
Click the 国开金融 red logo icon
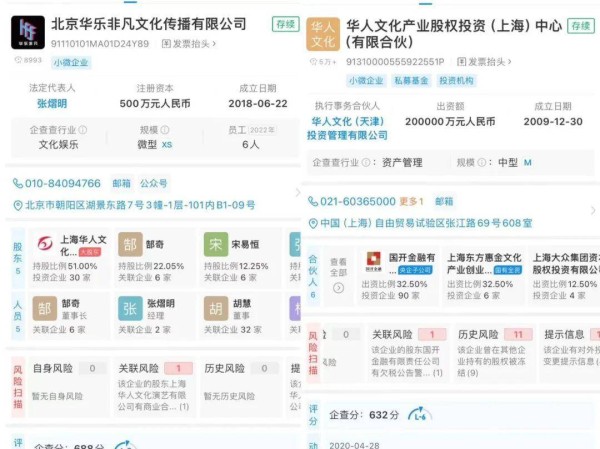[373, 260]
